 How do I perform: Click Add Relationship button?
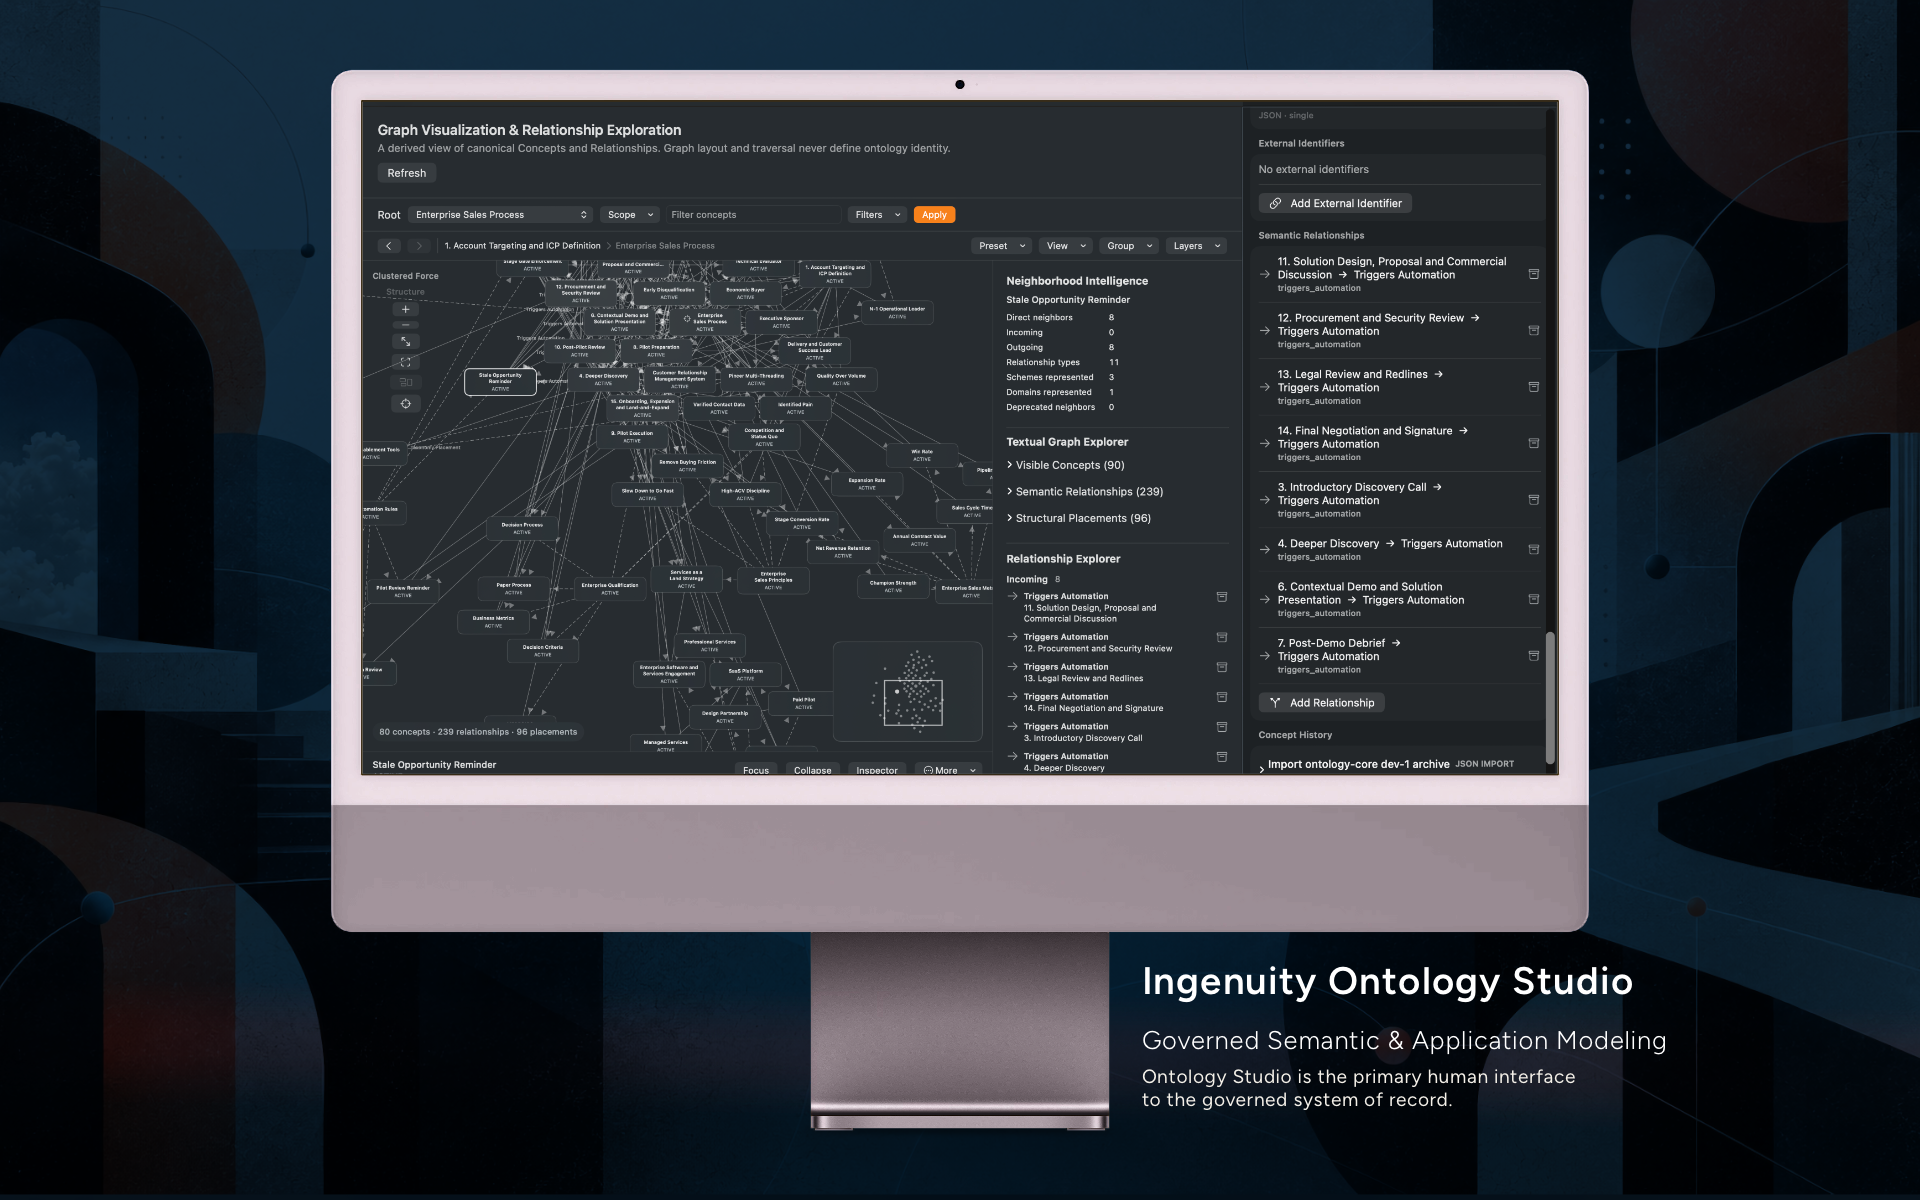pyautogui.click(x=1321, y=703)
